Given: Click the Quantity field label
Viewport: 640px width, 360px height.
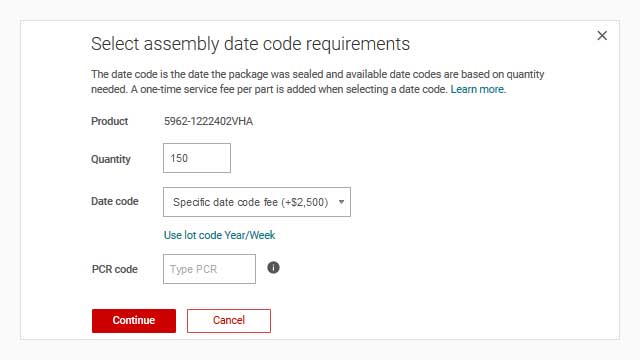Looking at the screenshot, I should (111, 159).
